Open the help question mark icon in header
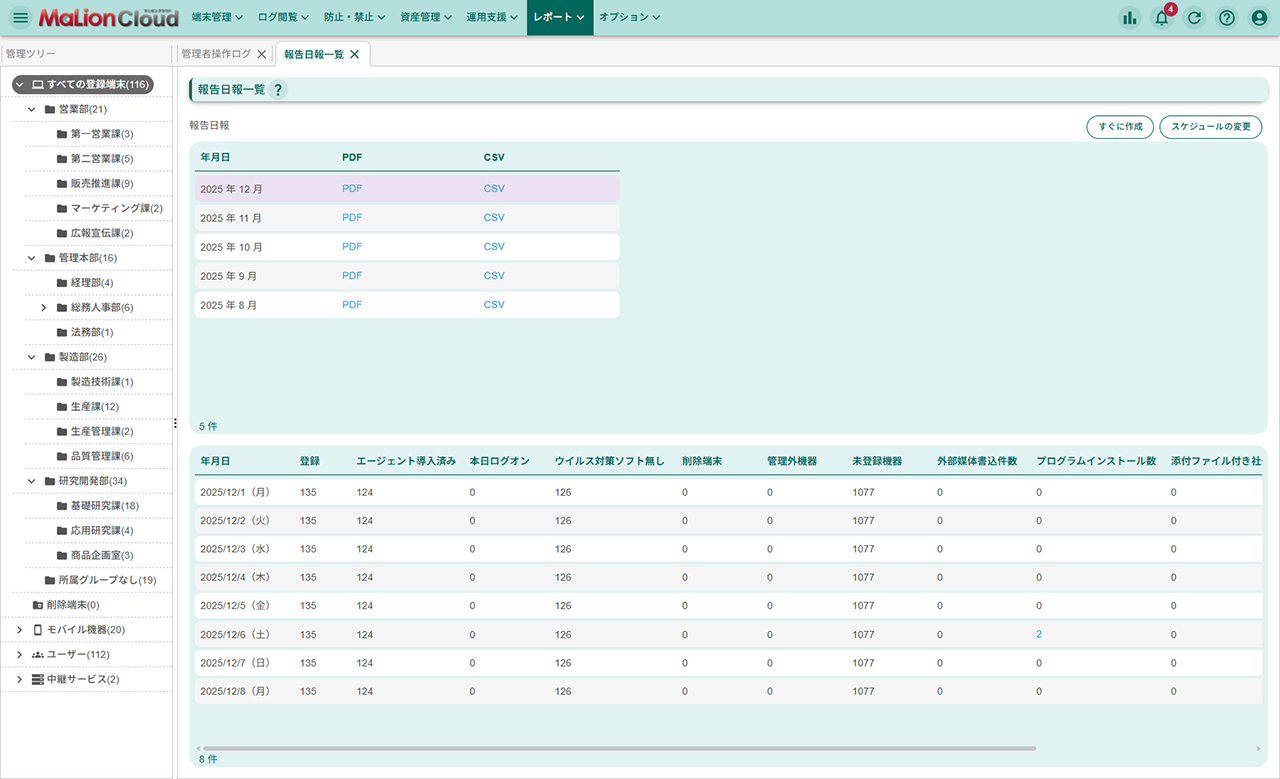The image size is (1280, 779). [1227, 18]
